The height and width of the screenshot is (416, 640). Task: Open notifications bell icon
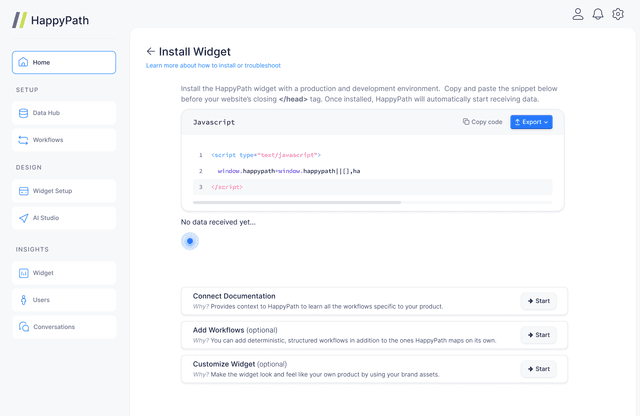tap(598, 14)
